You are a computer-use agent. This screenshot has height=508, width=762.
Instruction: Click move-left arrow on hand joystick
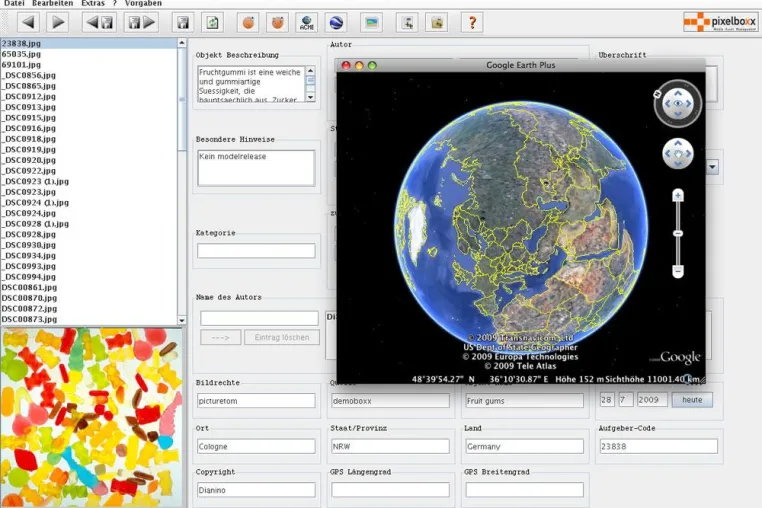(x=667, y=154)
